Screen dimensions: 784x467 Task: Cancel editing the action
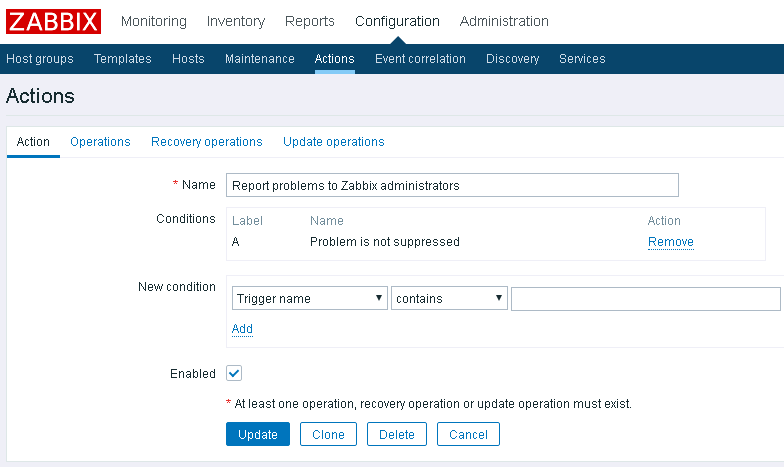468,434
